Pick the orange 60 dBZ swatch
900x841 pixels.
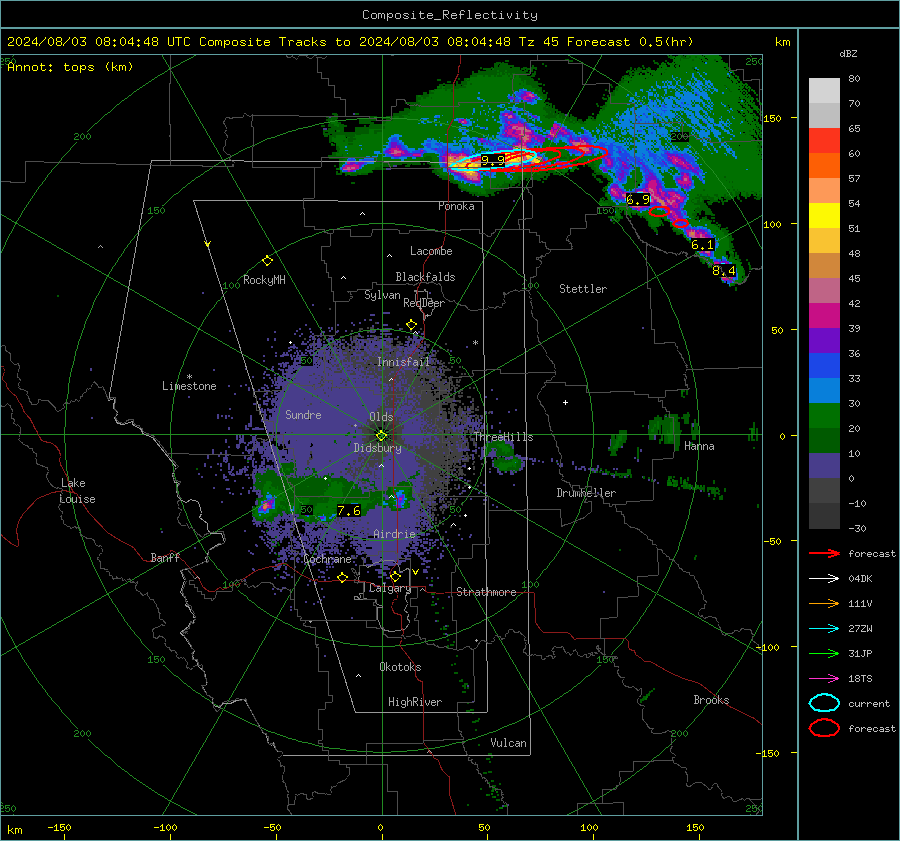824,165
